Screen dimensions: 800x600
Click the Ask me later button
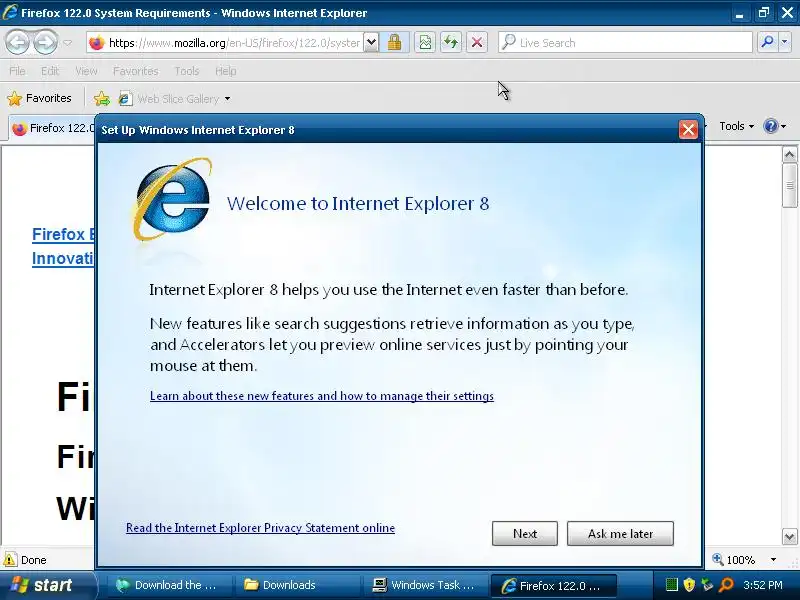620,534
